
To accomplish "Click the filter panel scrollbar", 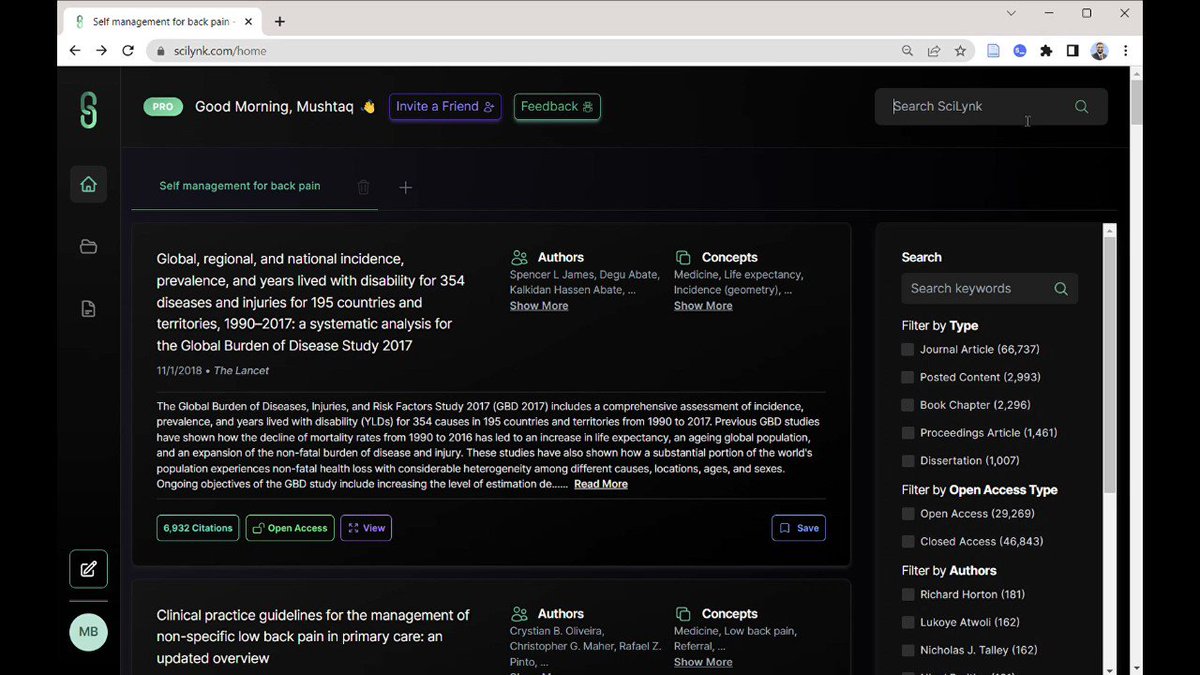I will tap(1109, 365).
